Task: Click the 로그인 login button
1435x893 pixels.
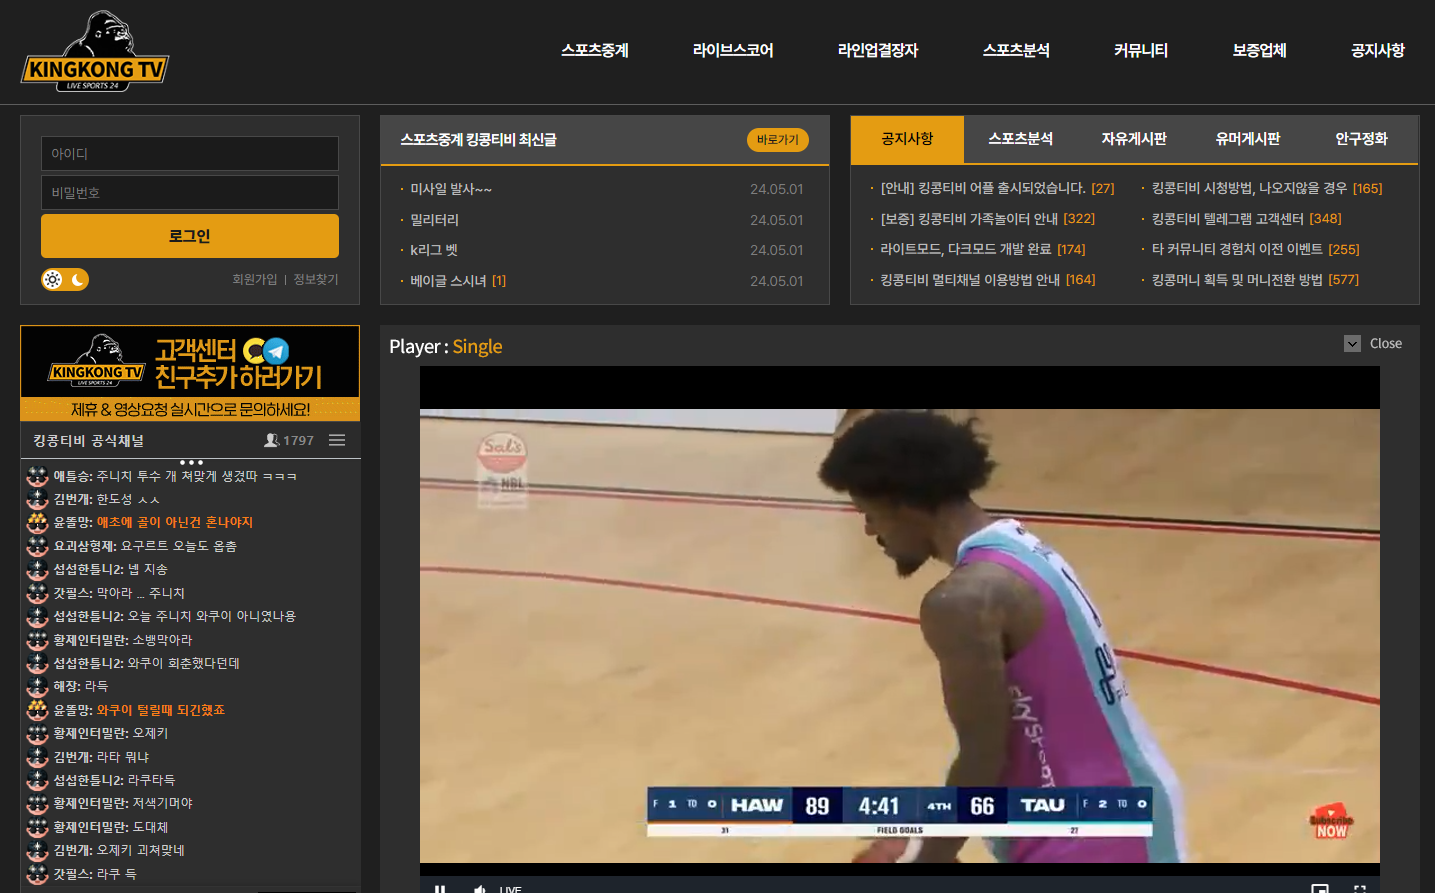Action: click(190, 236)
